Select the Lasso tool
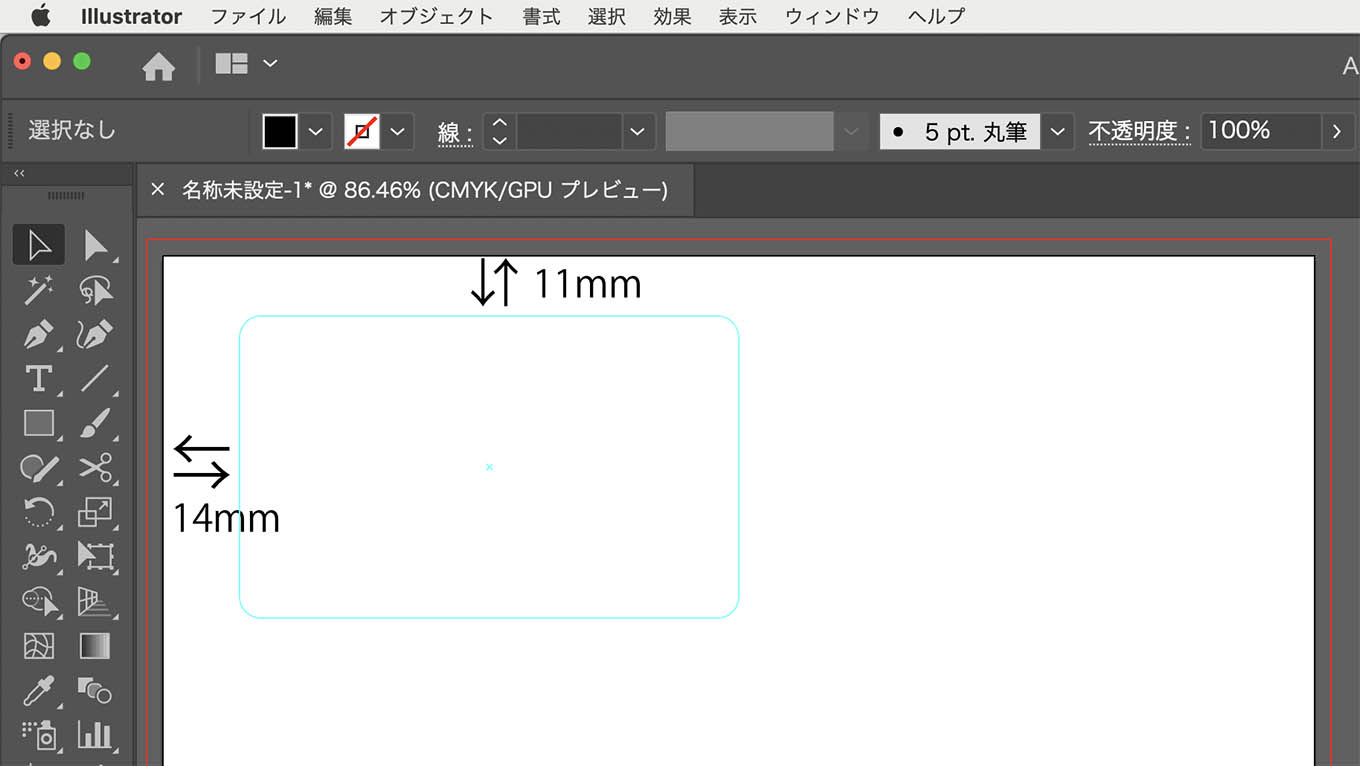Viewport: 1360px width, 766px height. 95,290
